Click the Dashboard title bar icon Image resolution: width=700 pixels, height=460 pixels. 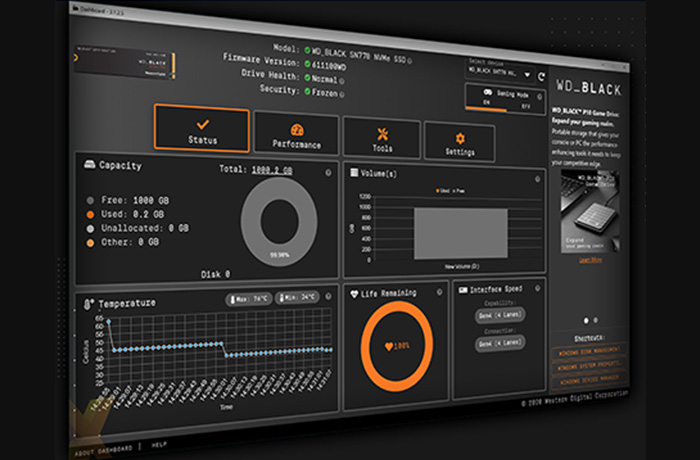click(75, 8)
